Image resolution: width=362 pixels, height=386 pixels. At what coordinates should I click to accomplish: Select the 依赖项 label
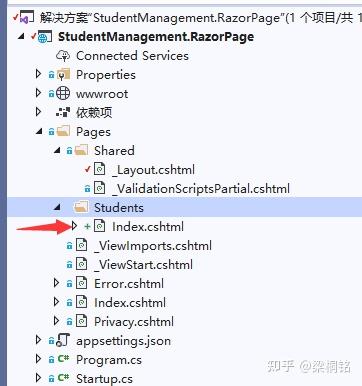(94, 113)
